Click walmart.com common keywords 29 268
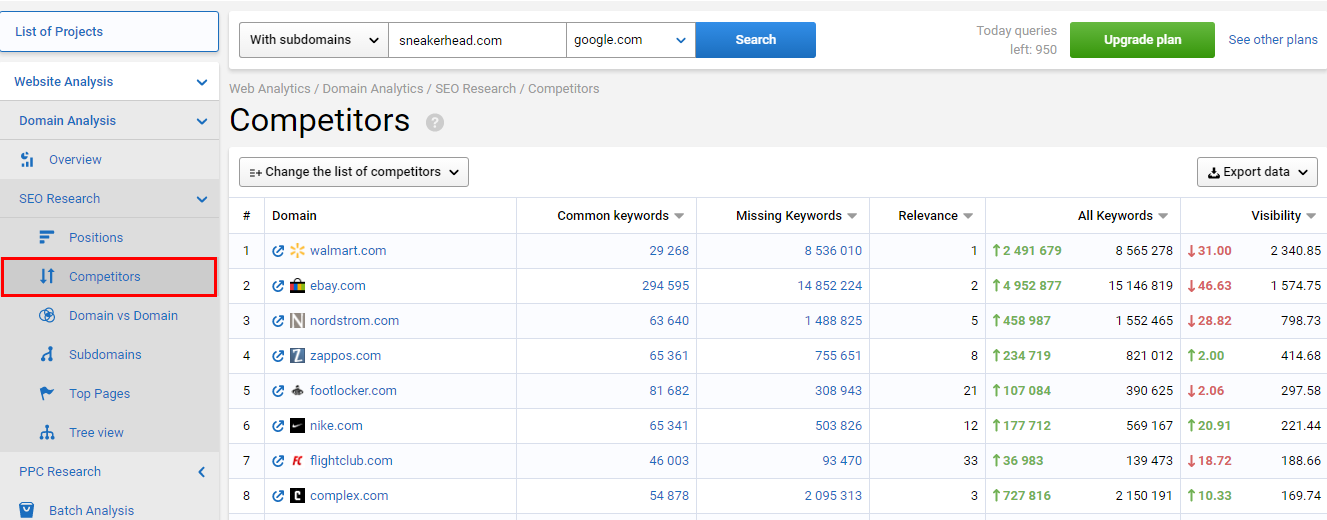 (669, 251)
